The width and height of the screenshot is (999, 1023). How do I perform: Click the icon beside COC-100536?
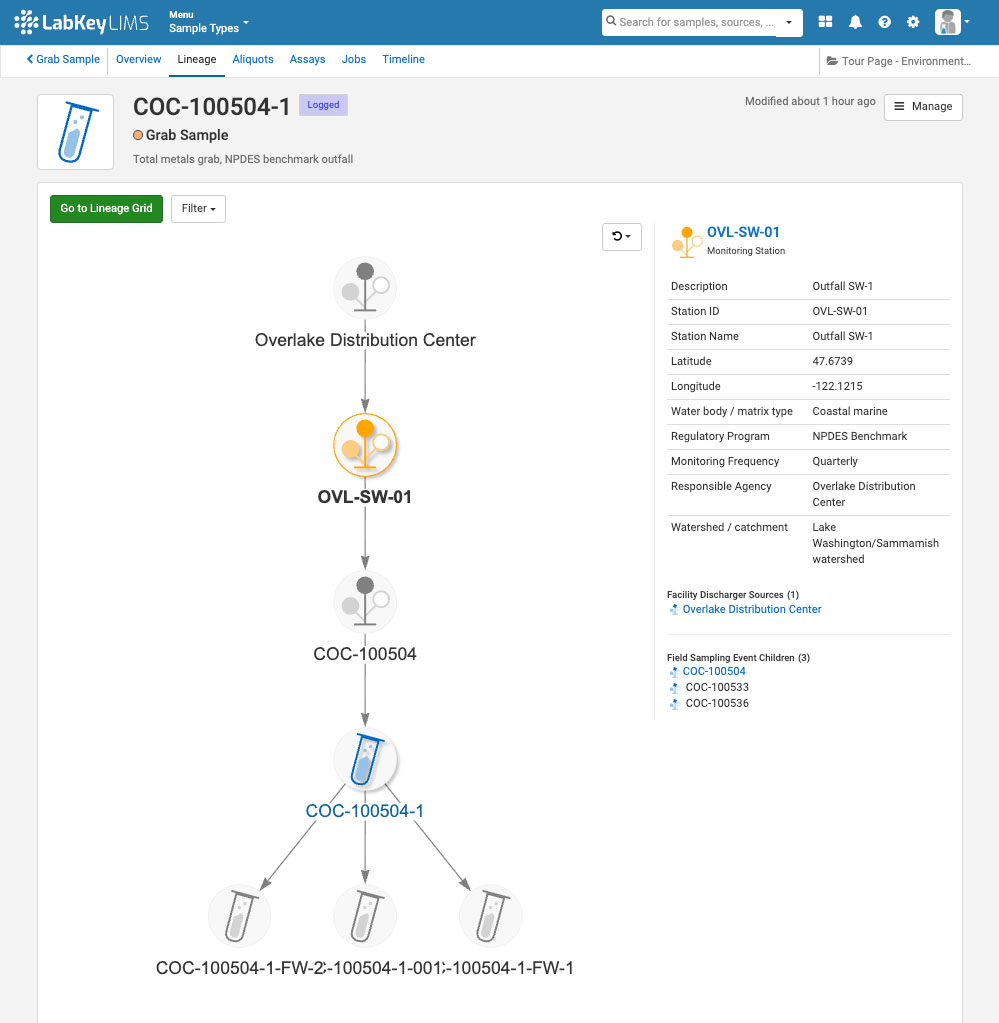click(x=675, y=704)
